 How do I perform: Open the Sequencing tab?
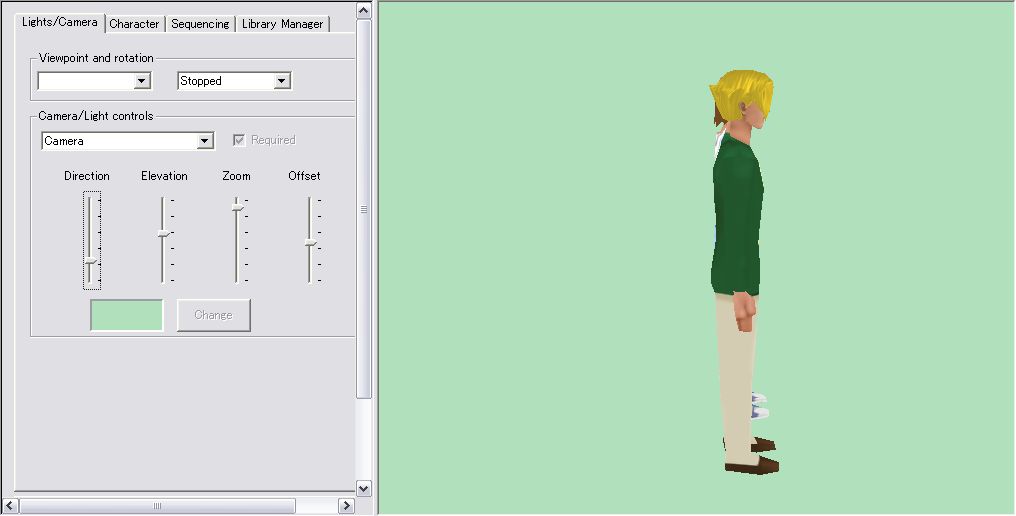pyautogui.click(x=200, y=24)
